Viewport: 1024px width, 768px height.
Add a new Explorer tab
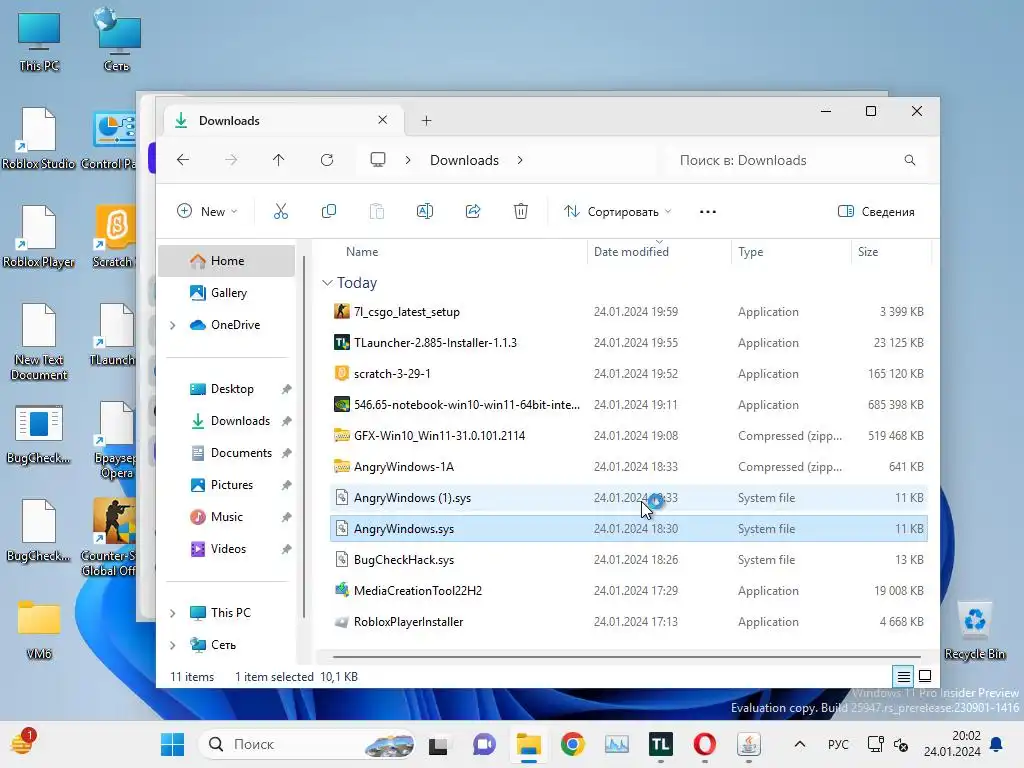click(x=426, y=121)
